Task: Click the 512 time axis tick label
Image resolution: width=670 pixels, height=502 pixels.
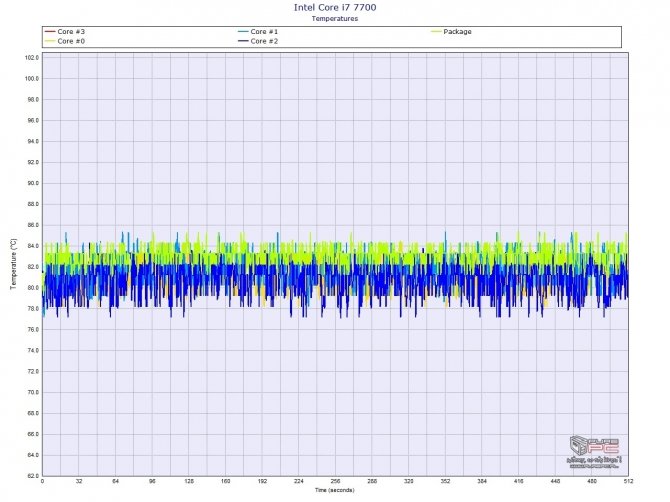Action: 628,481
